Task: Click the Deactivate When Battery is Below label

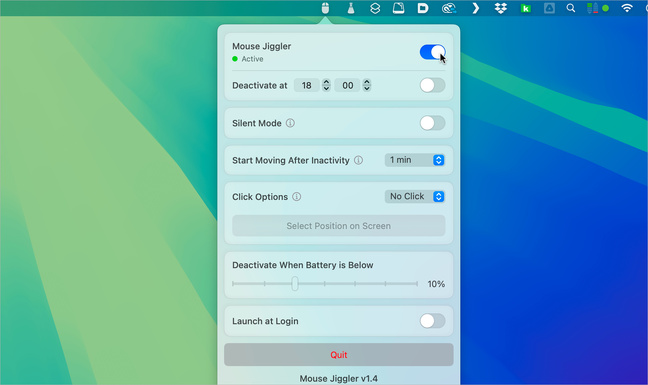Action: click(303, 265)
